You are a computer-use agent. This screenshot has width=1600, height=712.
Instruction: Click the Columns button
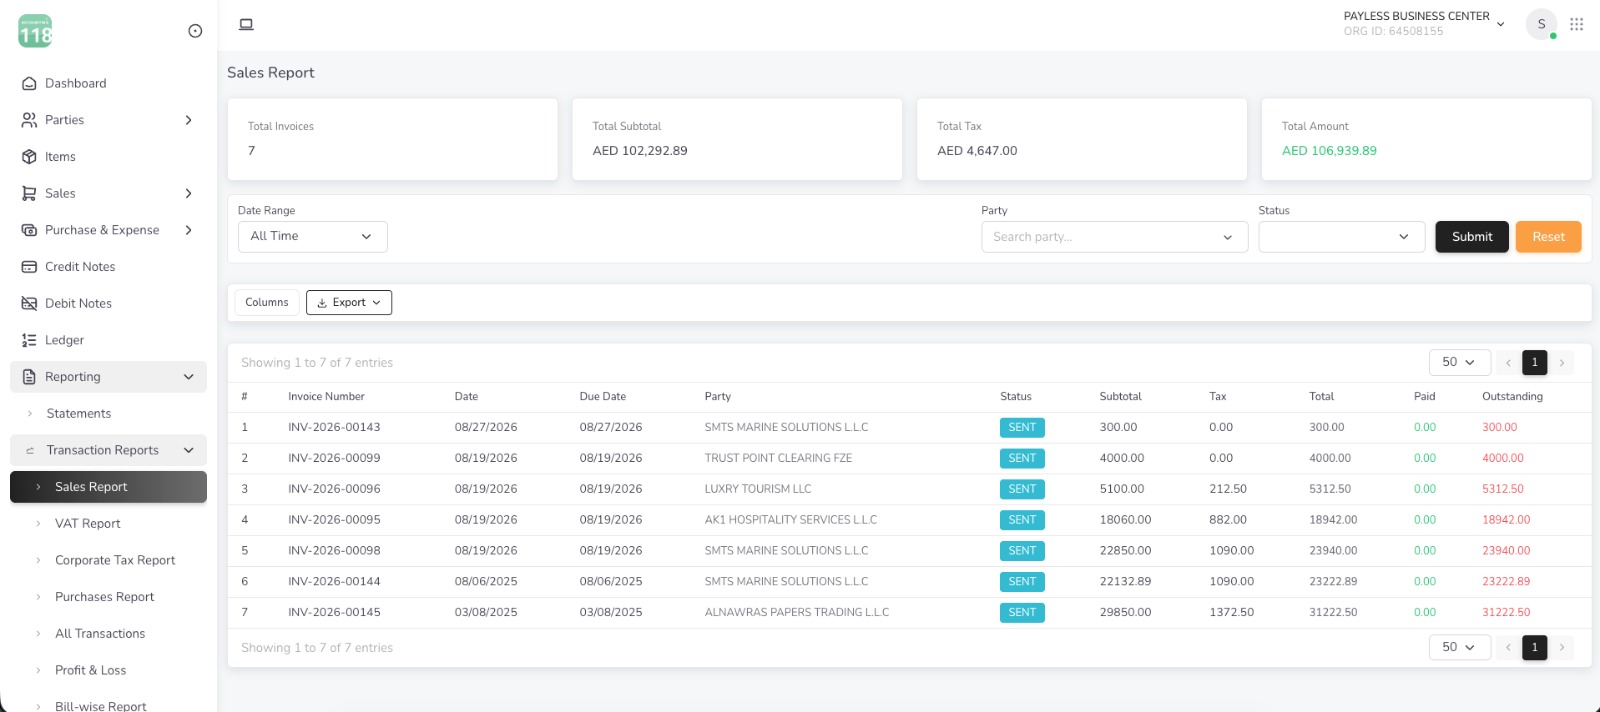pos(266,303)
